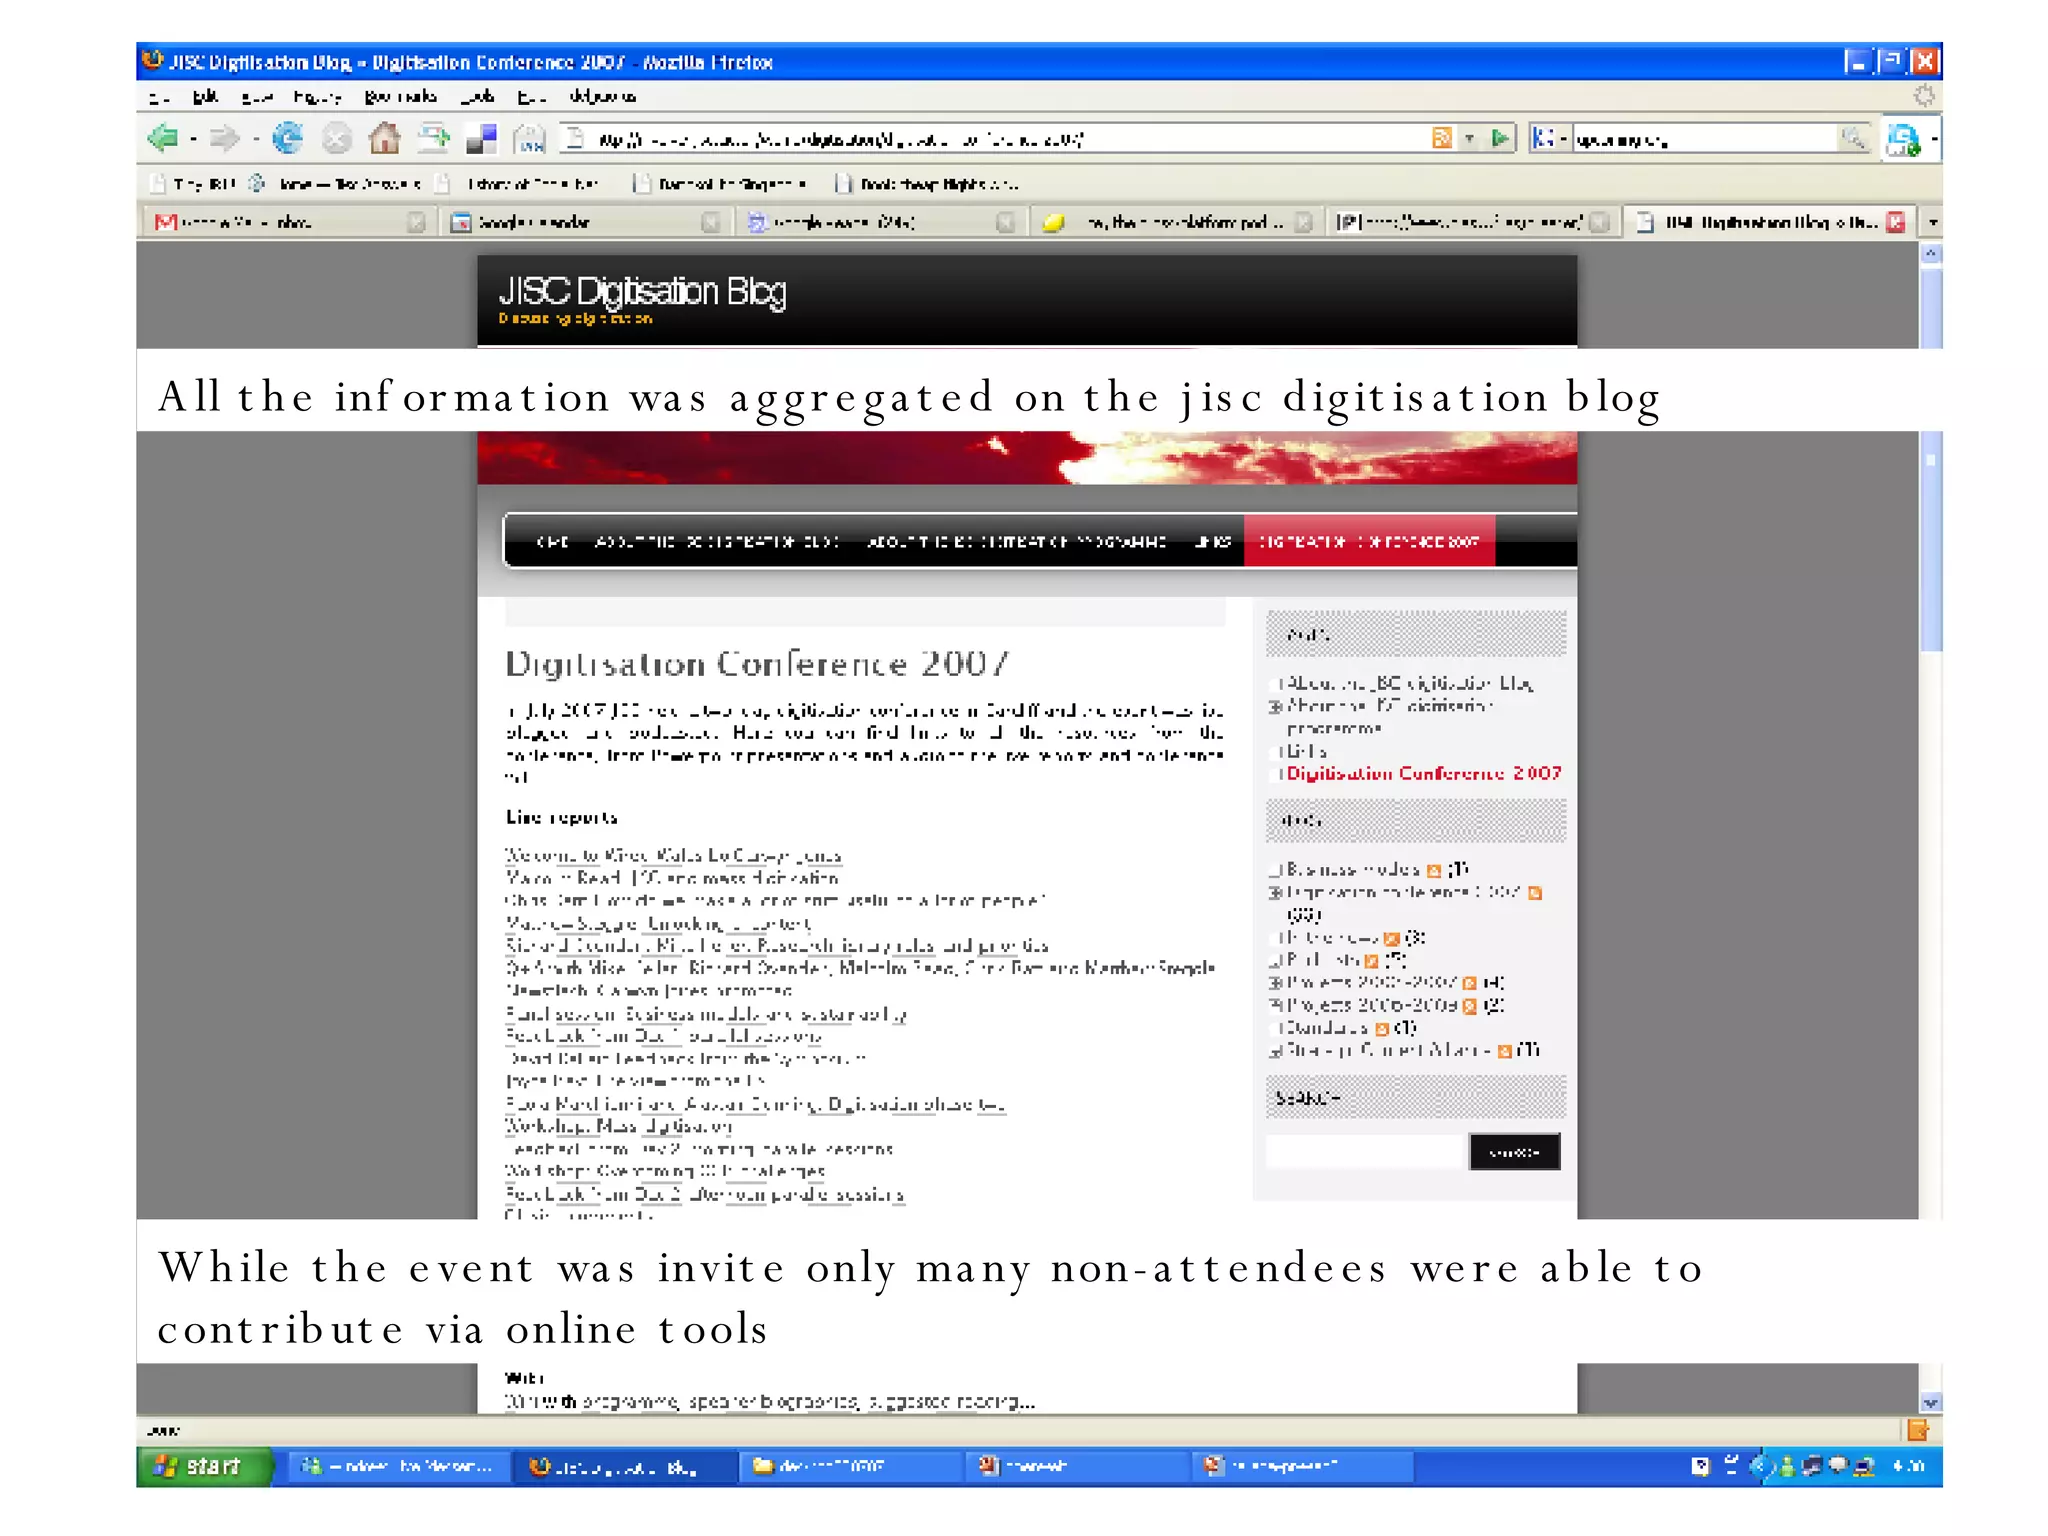Click Digitisation Conference 2007 red sidebar link
2048x1536 pixels.
pyautogui.click(x=1423, y=773)
